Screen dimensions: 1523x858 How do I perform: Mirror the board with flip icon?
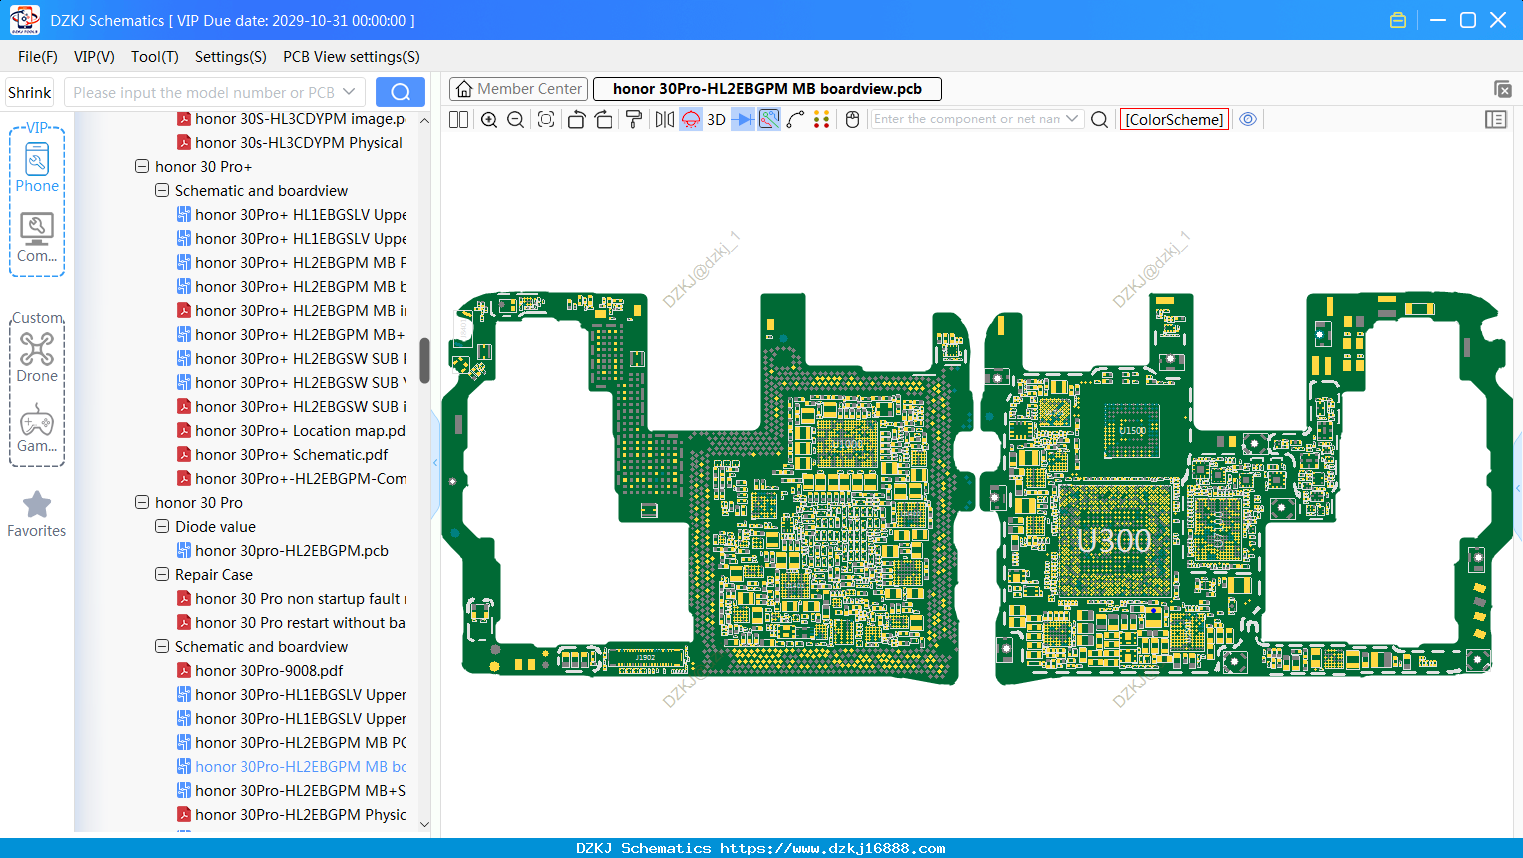664,120
